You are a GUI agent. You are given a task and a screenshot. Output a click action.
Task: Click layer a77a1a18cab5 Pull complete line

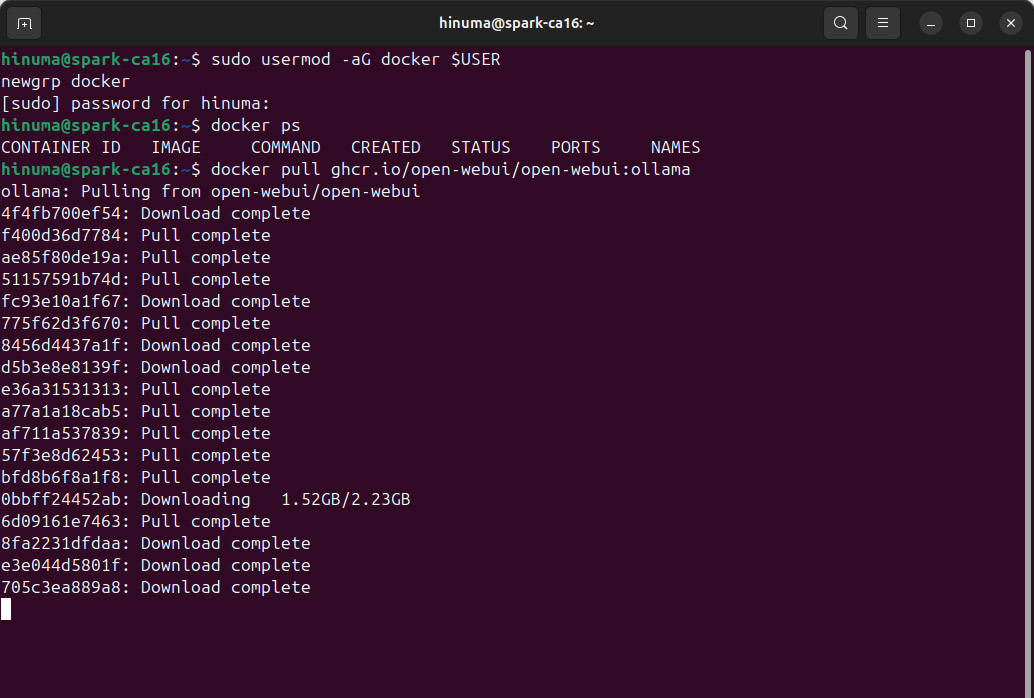pos(135,411)
